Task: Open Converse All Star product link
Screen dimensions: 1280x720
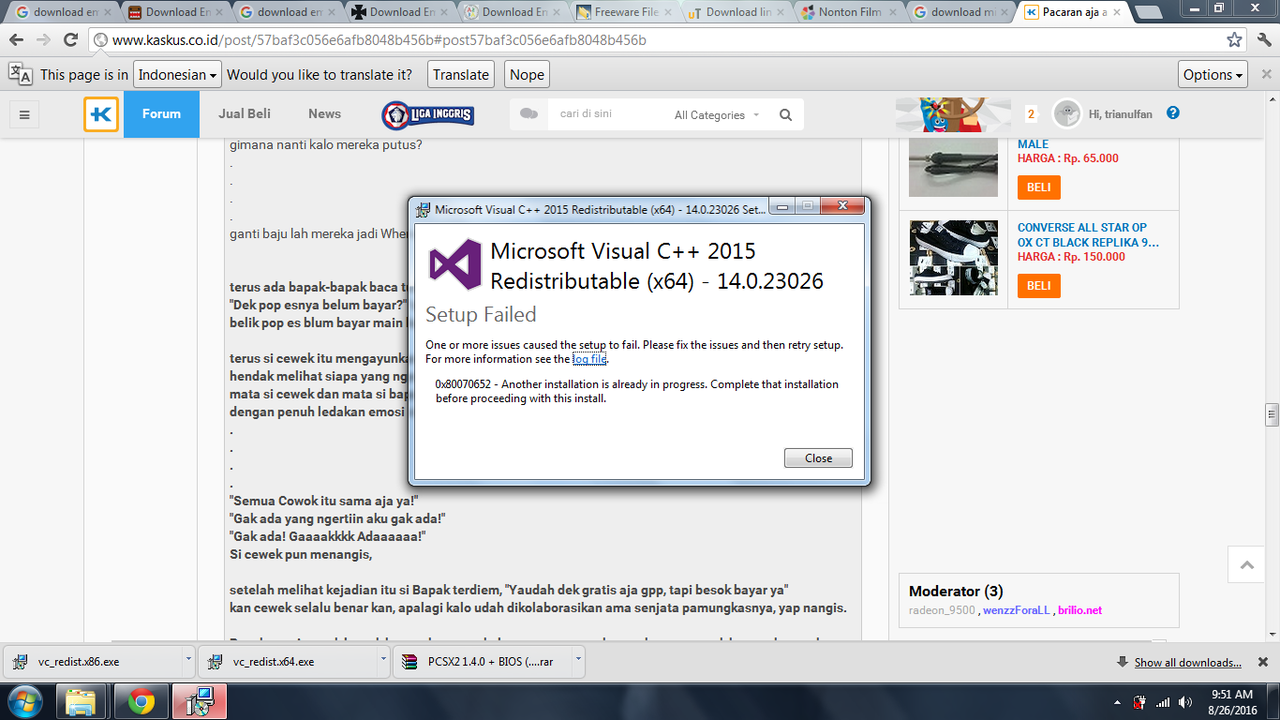Action: 1088,234
